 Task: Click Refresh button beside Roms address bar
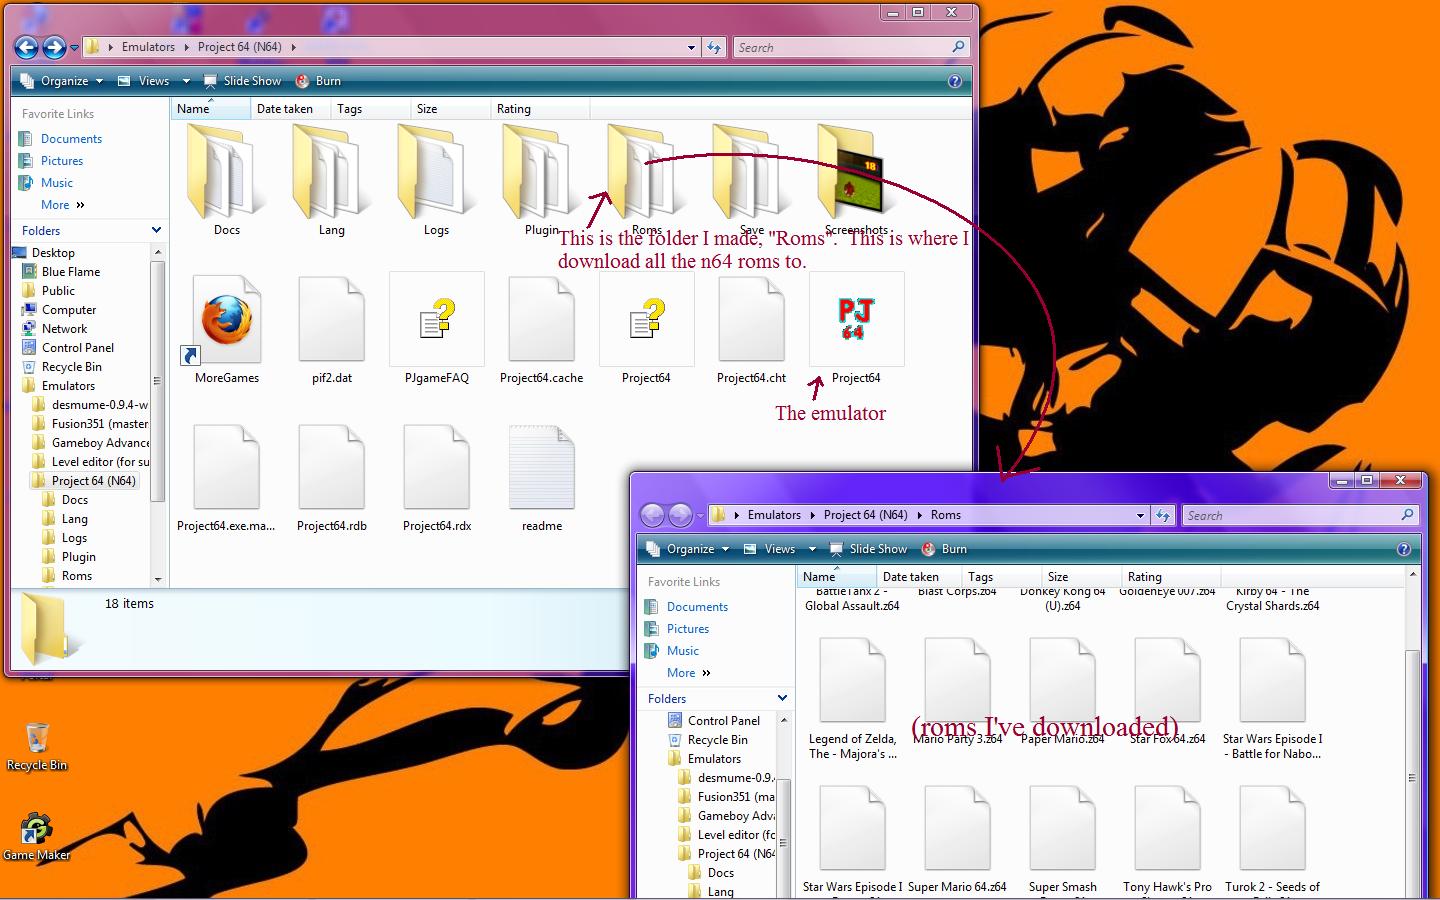1162,515
